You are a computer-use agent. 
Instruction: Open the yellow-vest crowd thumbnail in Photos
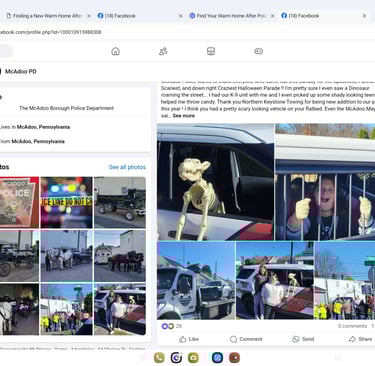[66, 309]
